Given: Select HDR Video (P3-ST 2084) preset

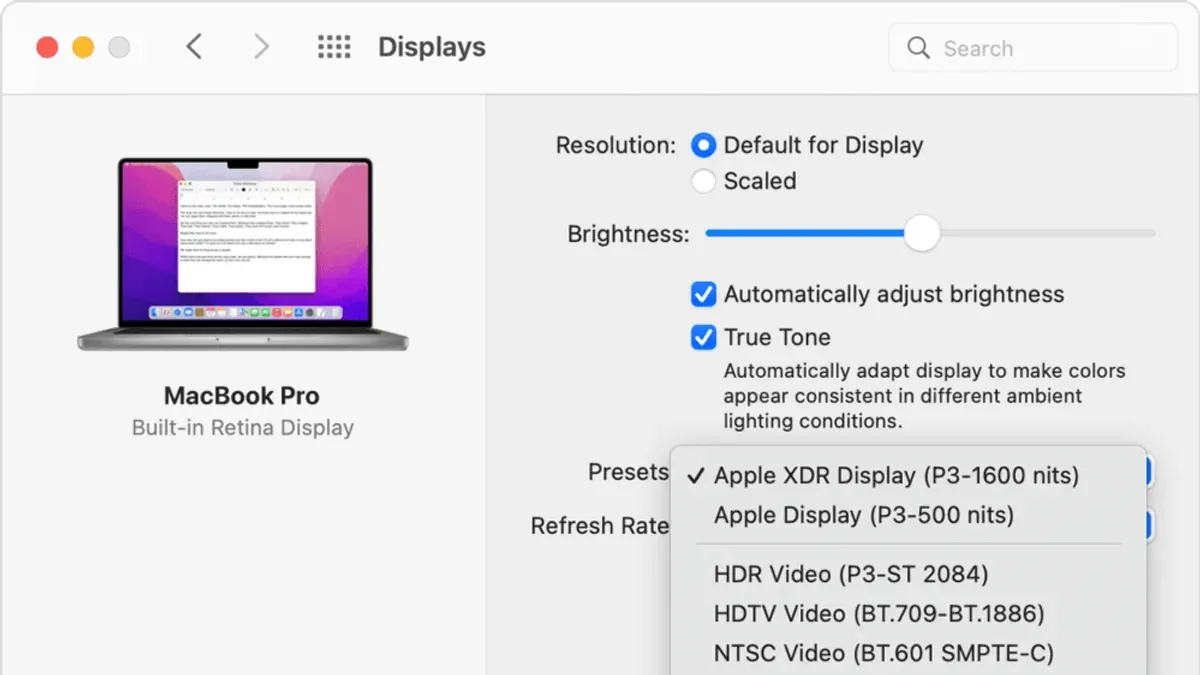Looking at the screenshot, I should [x=908, y=574].
